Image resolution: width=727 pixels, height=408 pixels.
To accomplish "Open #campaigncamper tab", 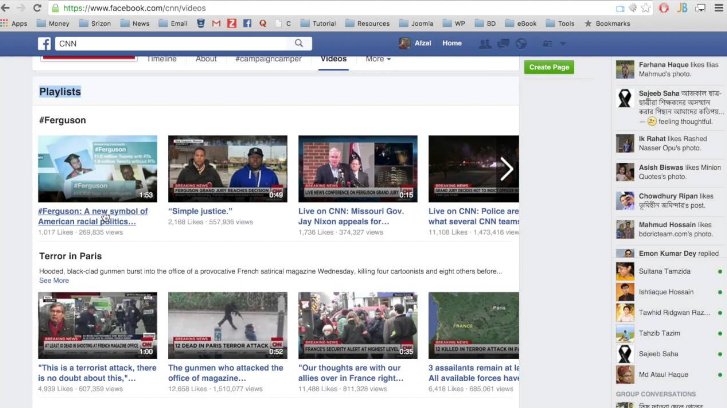I will point(268,59).
